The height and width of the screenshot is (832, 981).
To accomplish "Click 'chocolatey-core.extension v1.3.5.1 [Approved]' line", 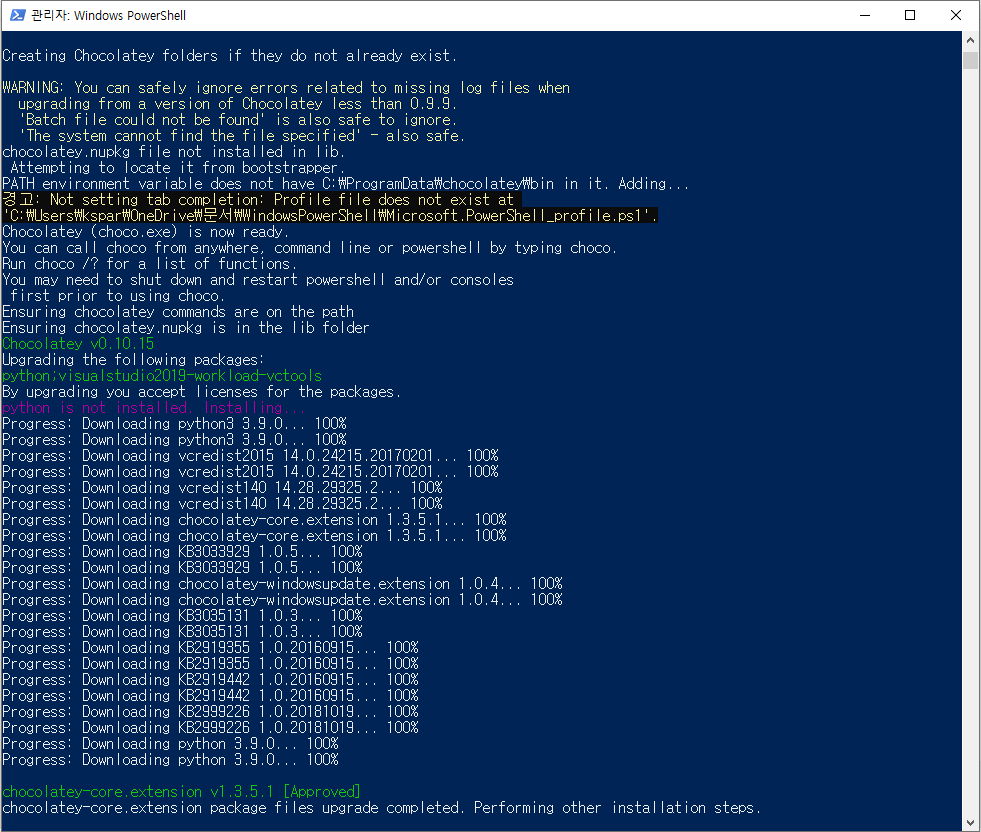I will click(181, 792).
